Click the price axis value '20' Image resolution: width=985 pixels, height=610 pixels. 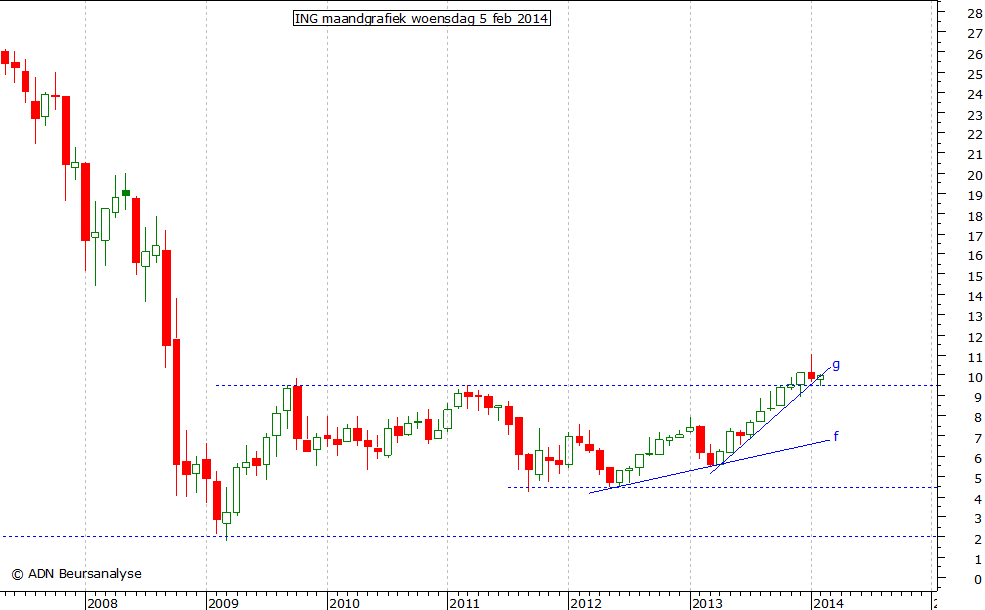tap(975, 176)
